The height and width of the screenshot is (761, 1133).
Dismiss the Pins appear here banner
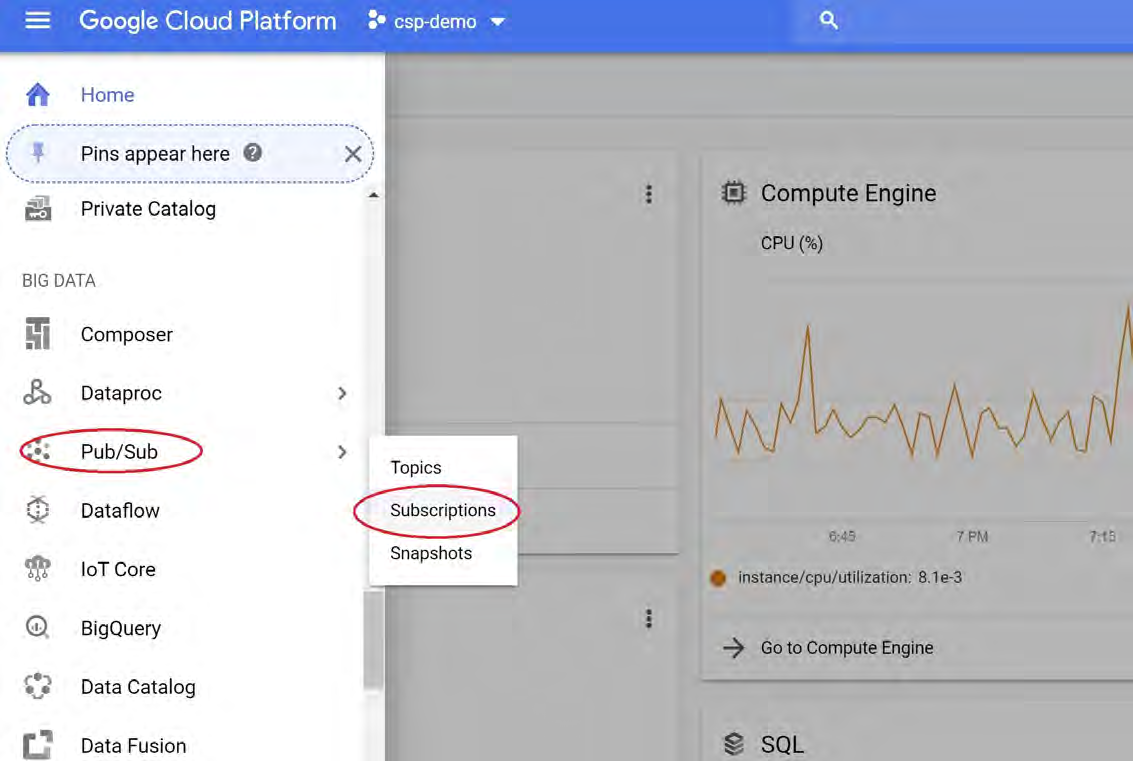353,154
